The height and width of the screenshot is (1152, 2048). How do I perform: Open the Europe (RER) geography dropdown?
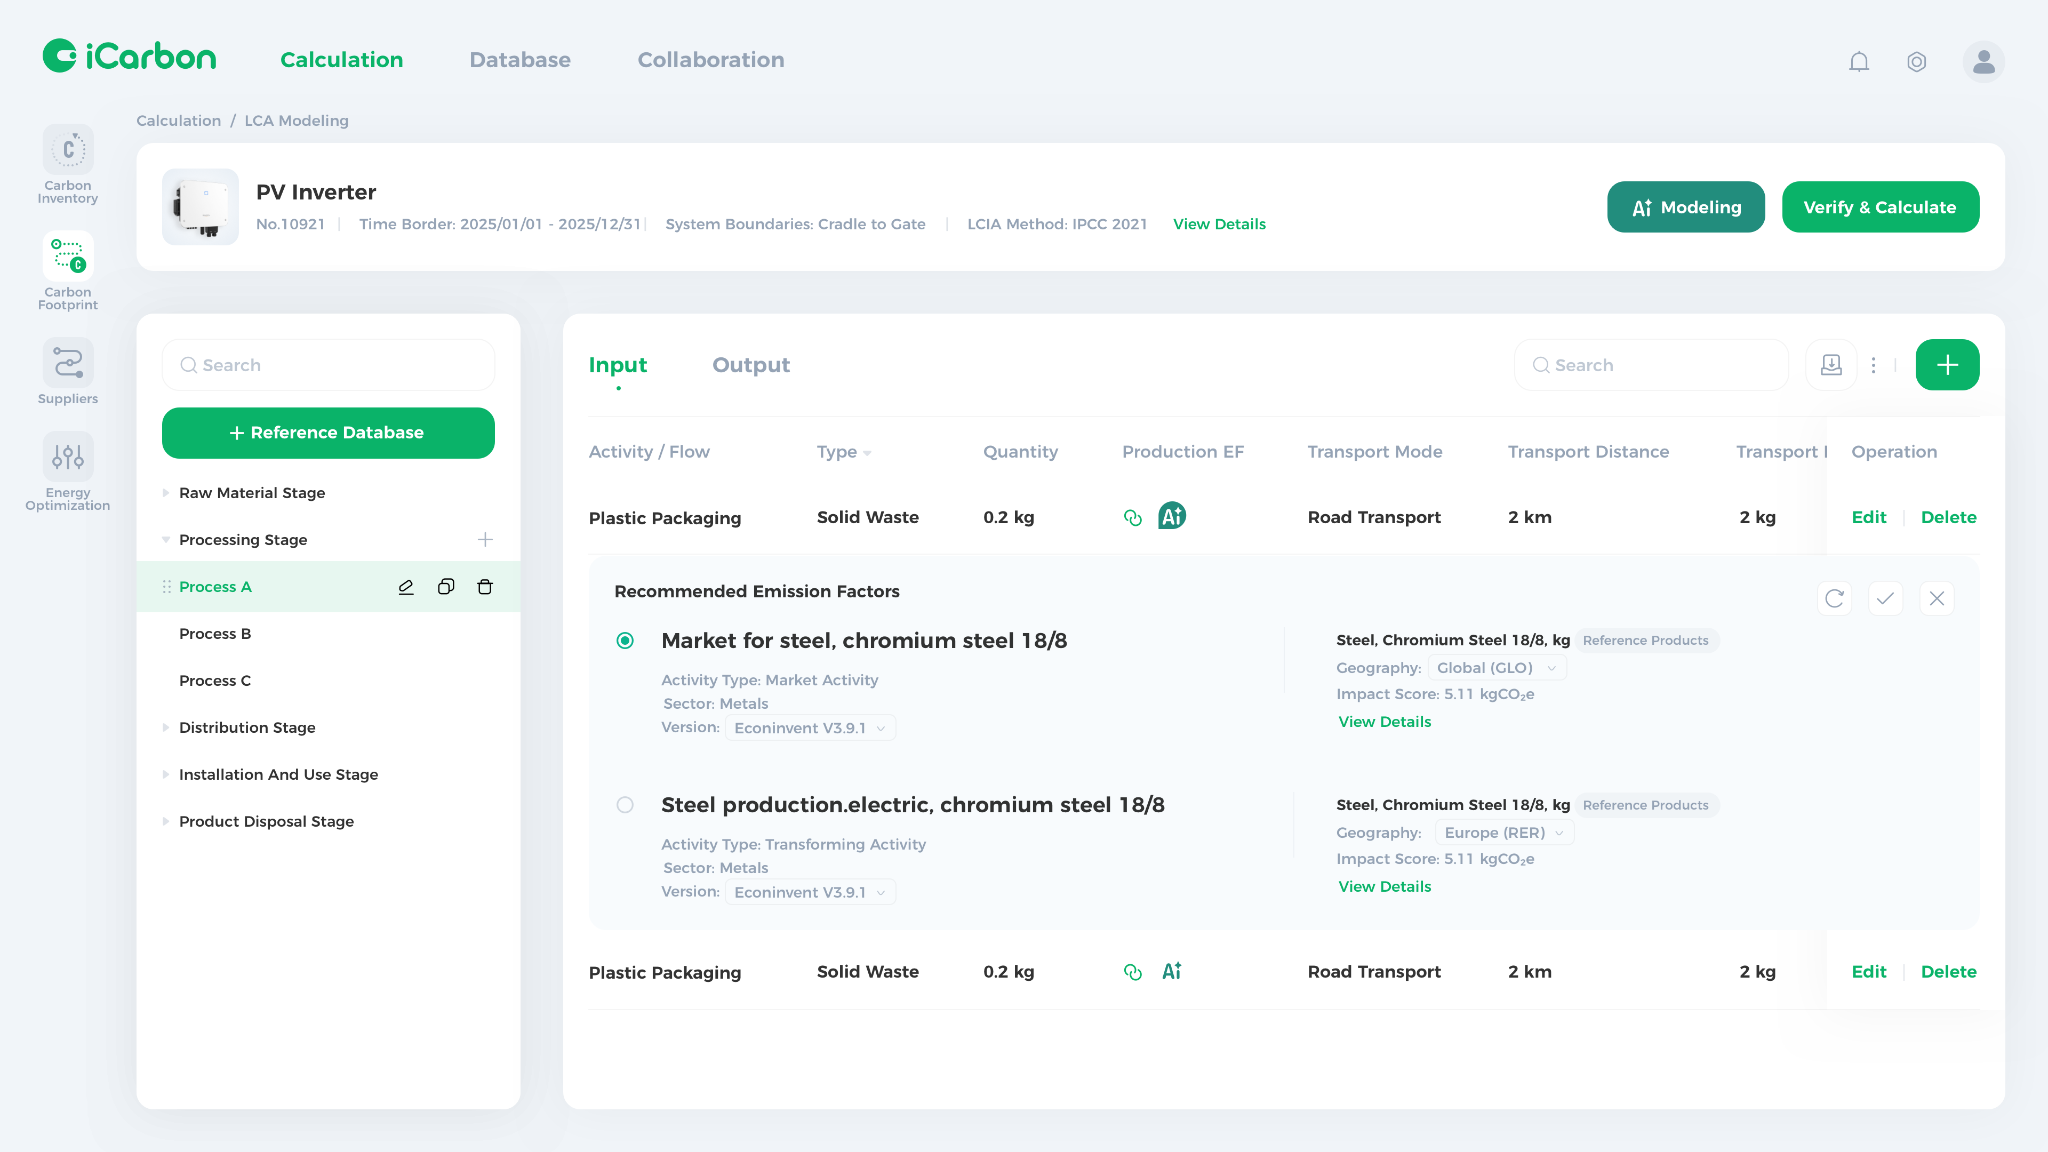(1504, 833)
